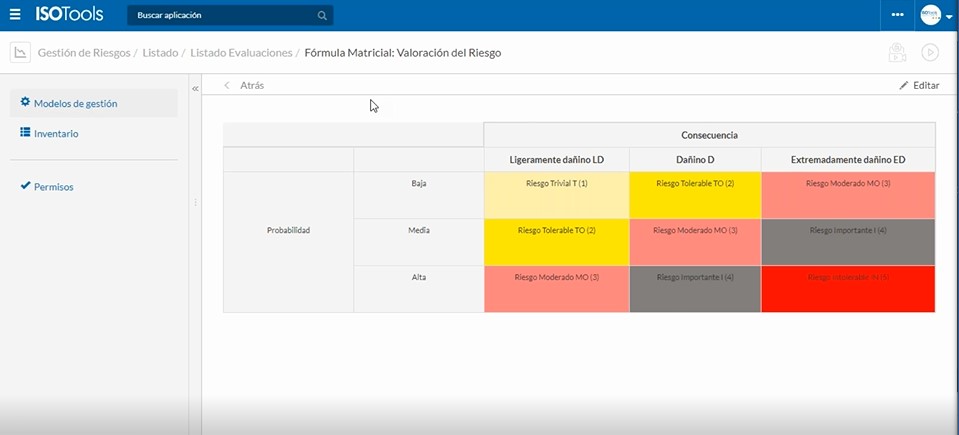The height and width of the screenshot is (435, 959).
Task: Open the hamburger main menu
Action: click(15, 15)
